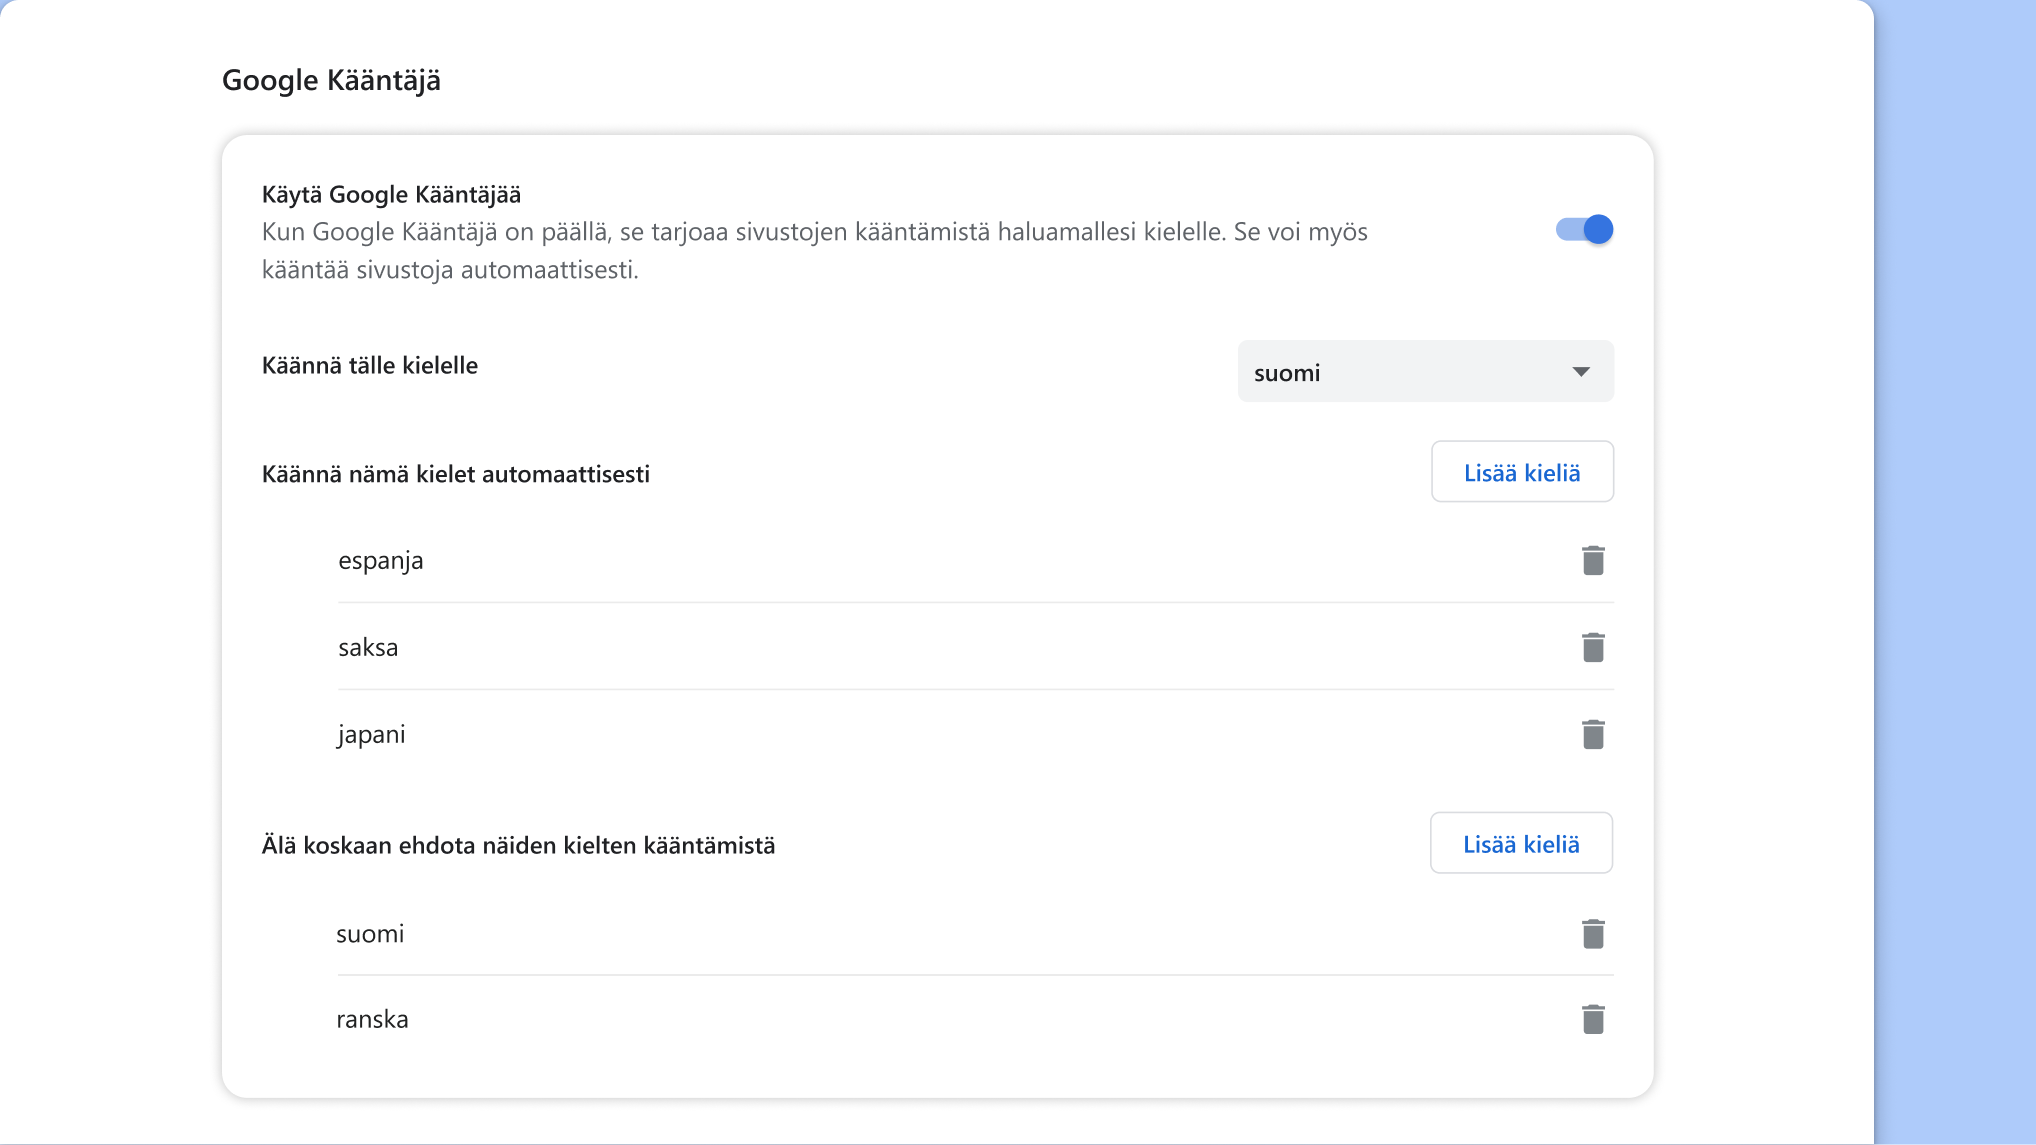Remove ranska using its trash icon
2036x1145 pixels.
coord(1593,1020)
